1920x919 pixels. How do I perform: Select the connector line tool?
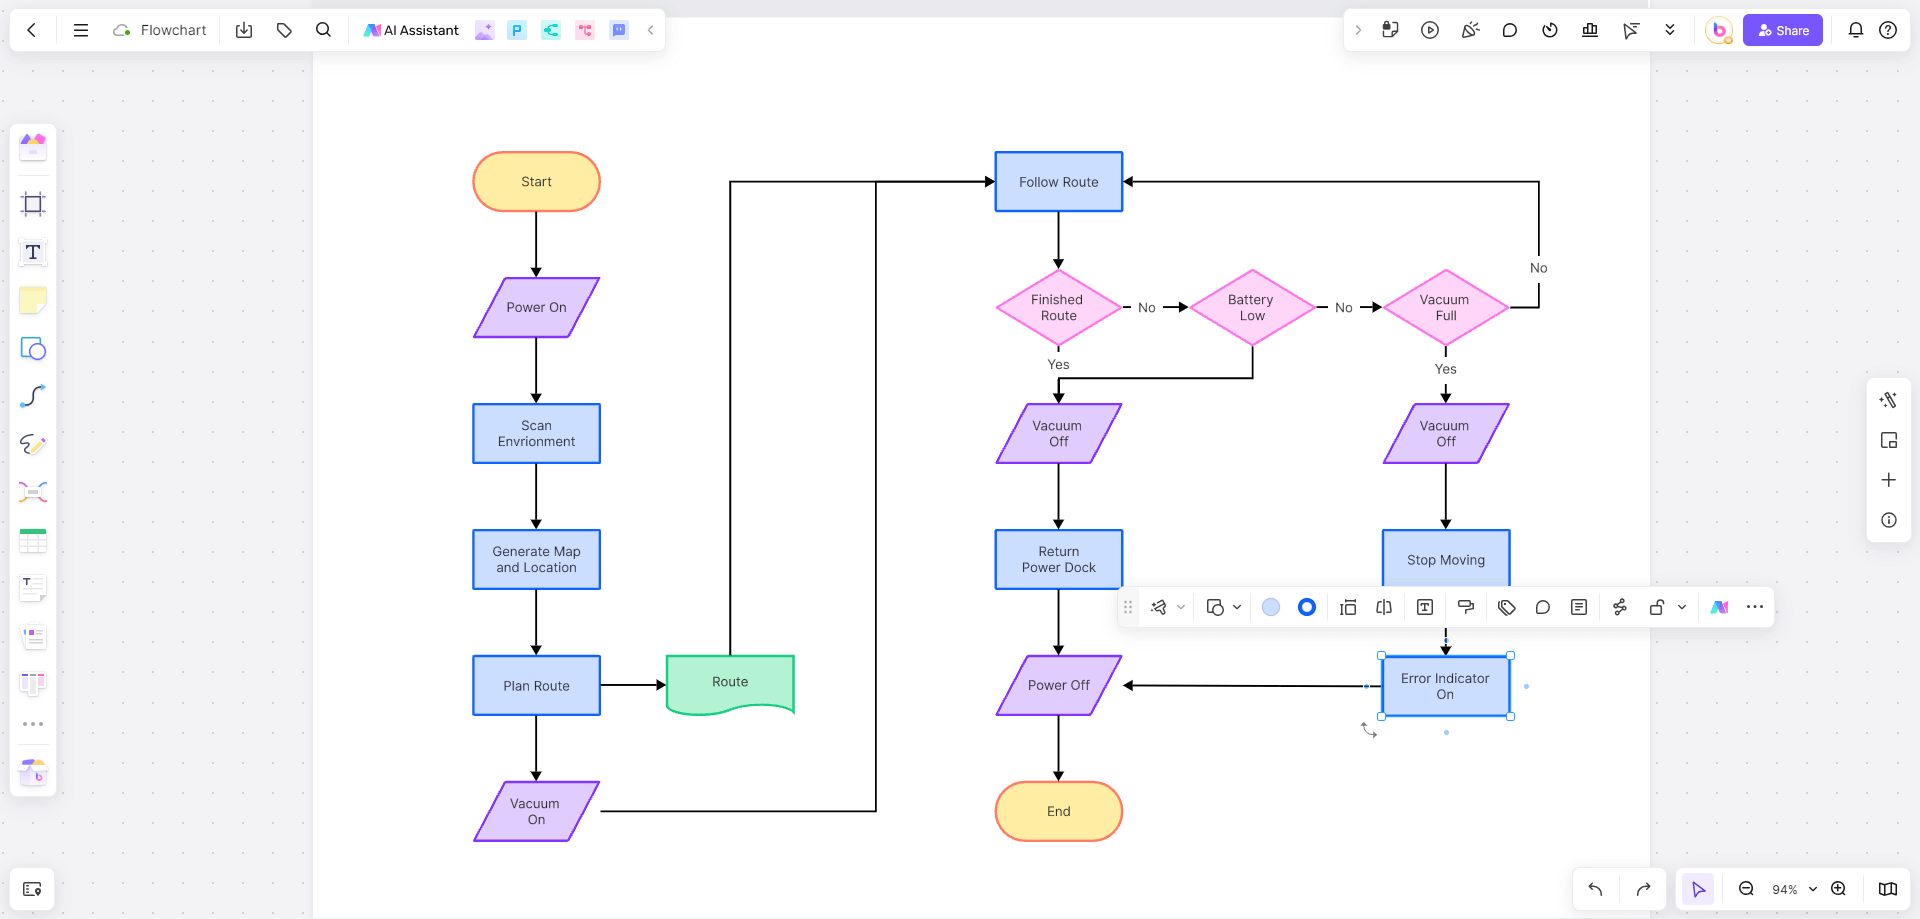[x=33, y=396]
